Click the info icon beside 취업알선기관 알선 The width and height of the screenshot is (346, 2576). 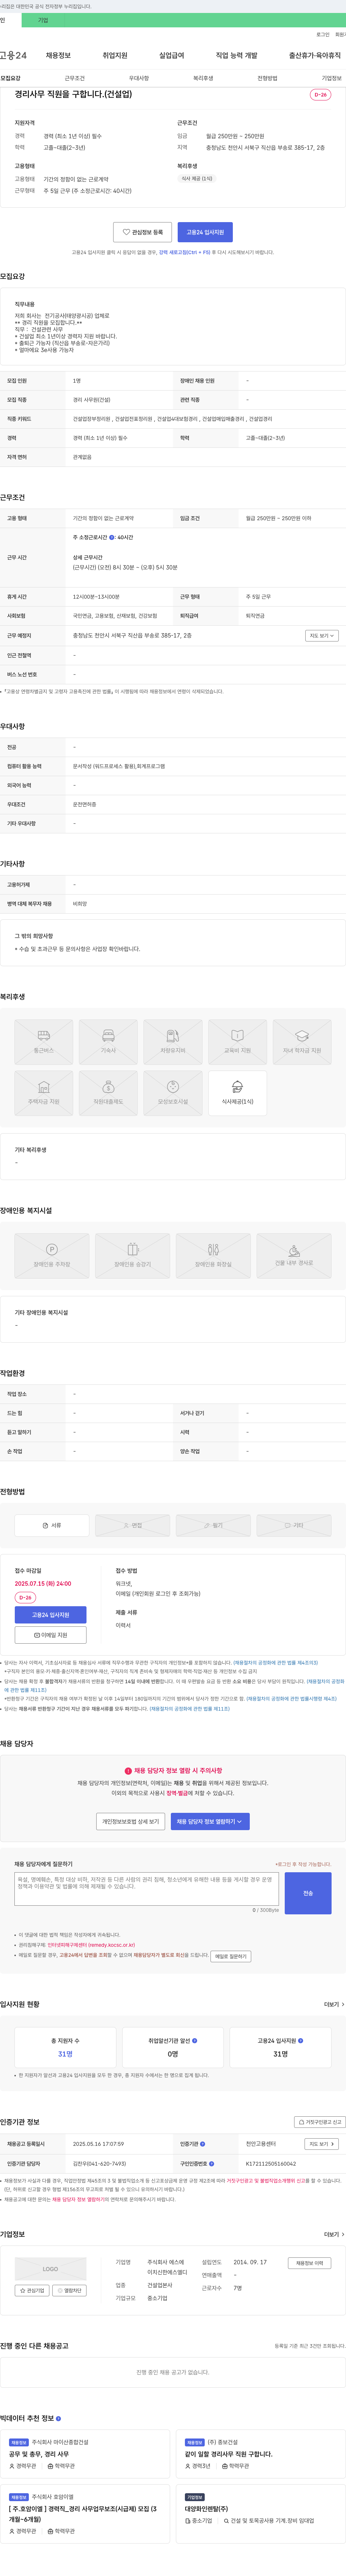pyautogui.click(x=195, y=2041)
